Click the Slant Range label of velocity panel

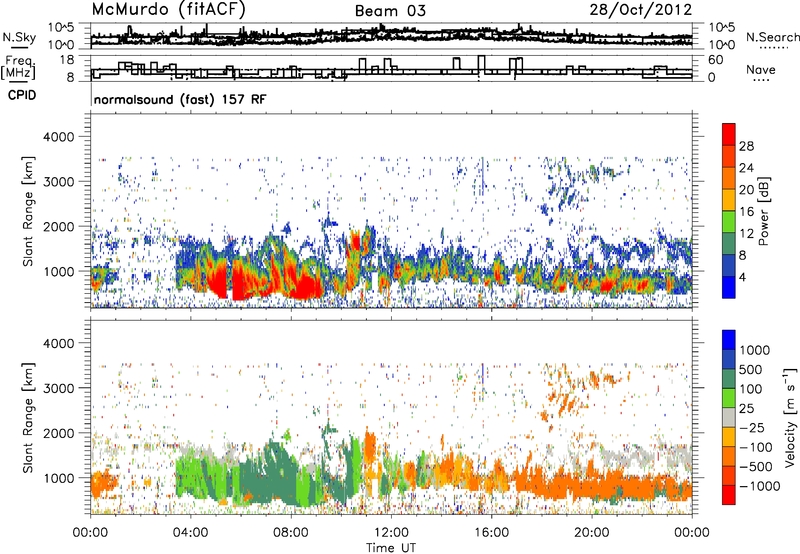tap(28, 417)
